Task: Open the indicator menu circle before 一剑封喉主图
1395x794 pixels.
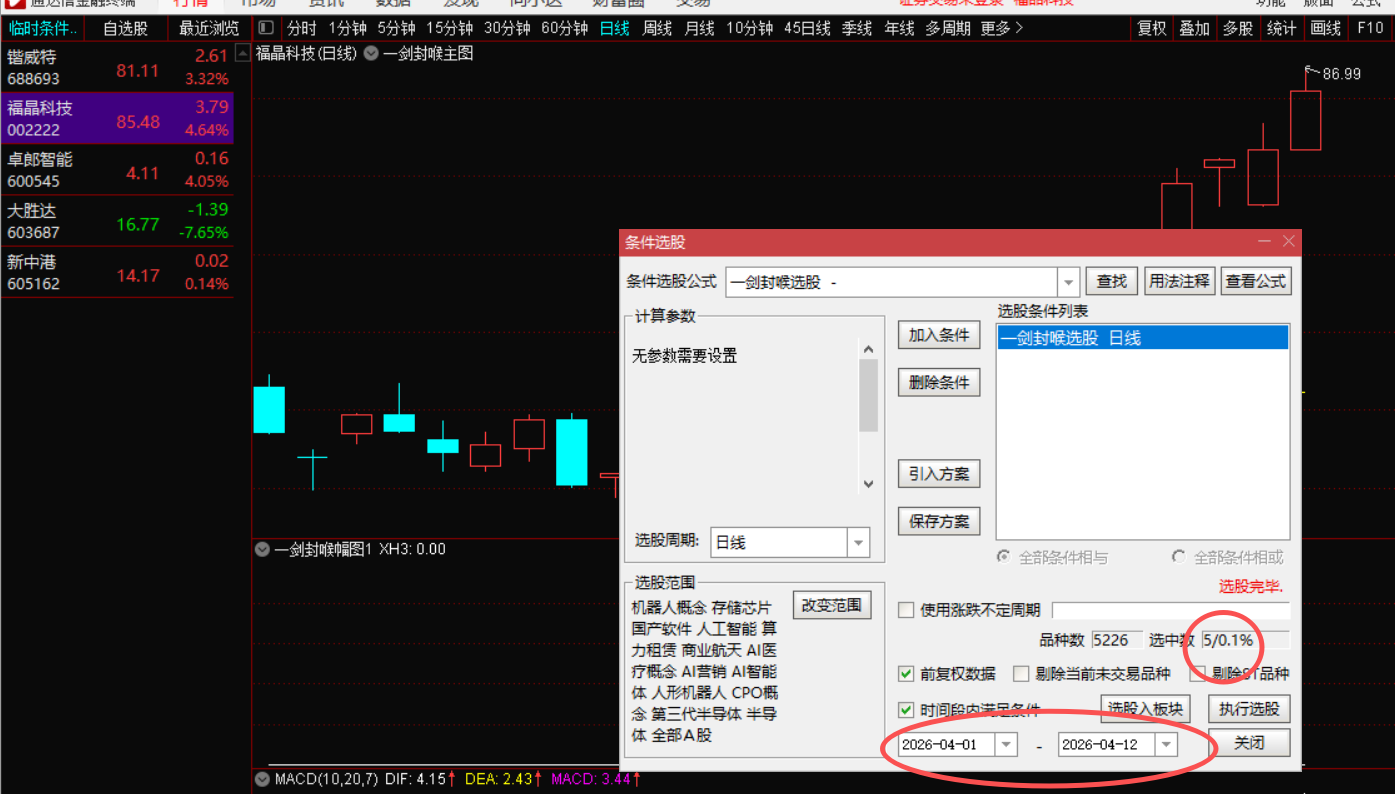Action: coord(372,53)
